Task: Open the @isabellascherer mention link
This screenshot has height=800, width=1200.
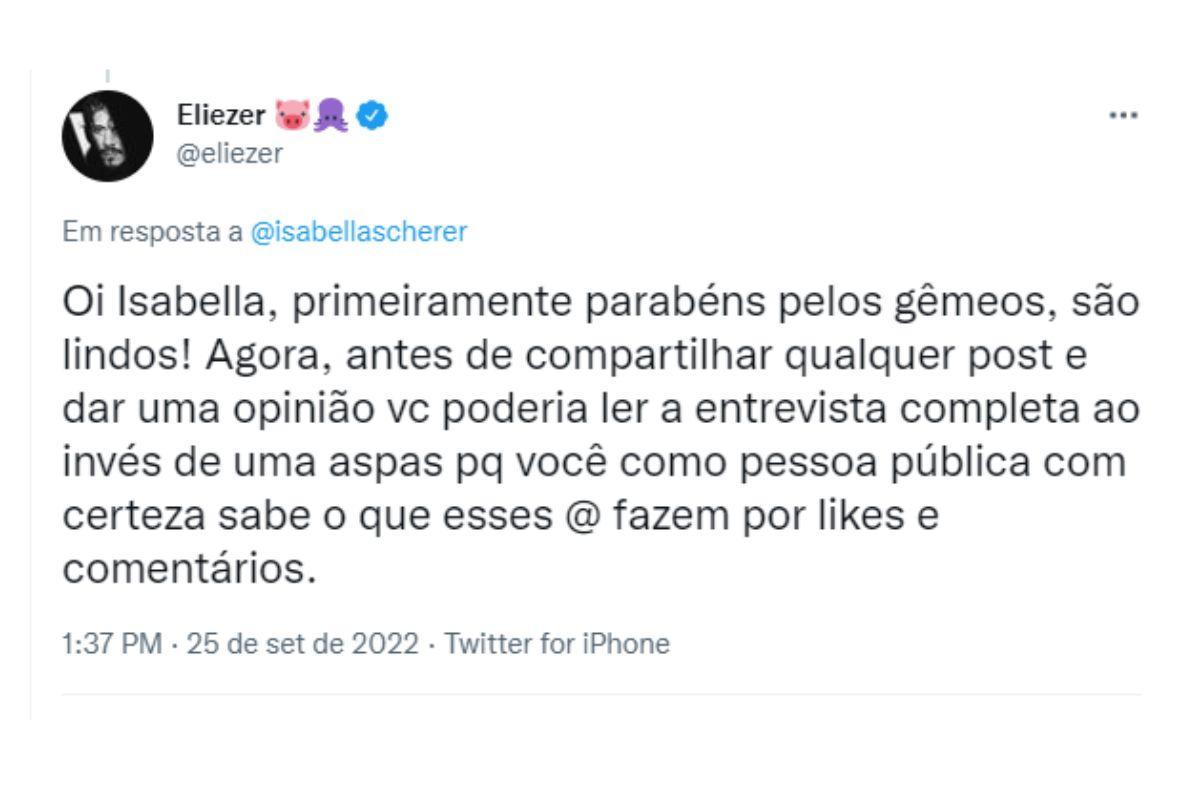Action: pyautogui.click(x=358, y=233)
